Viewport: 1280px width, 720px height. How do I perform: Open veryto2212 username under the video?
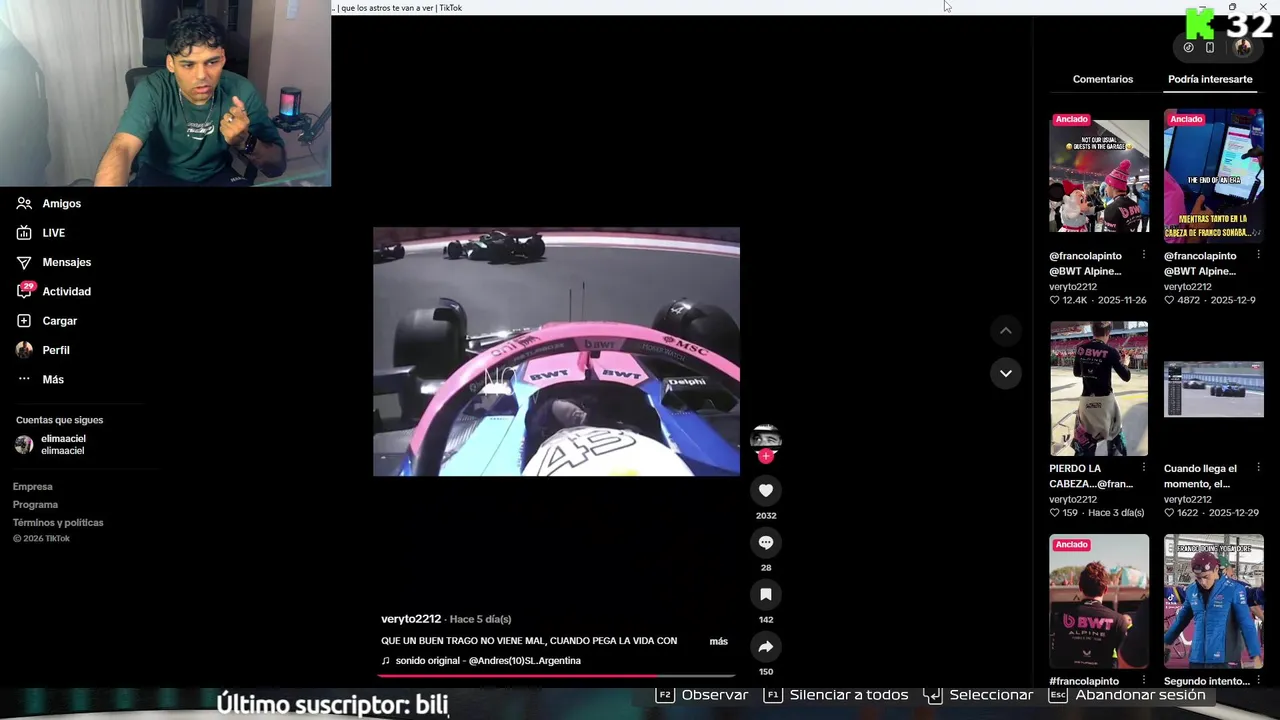pyautogui.click(x=411, y=619)
